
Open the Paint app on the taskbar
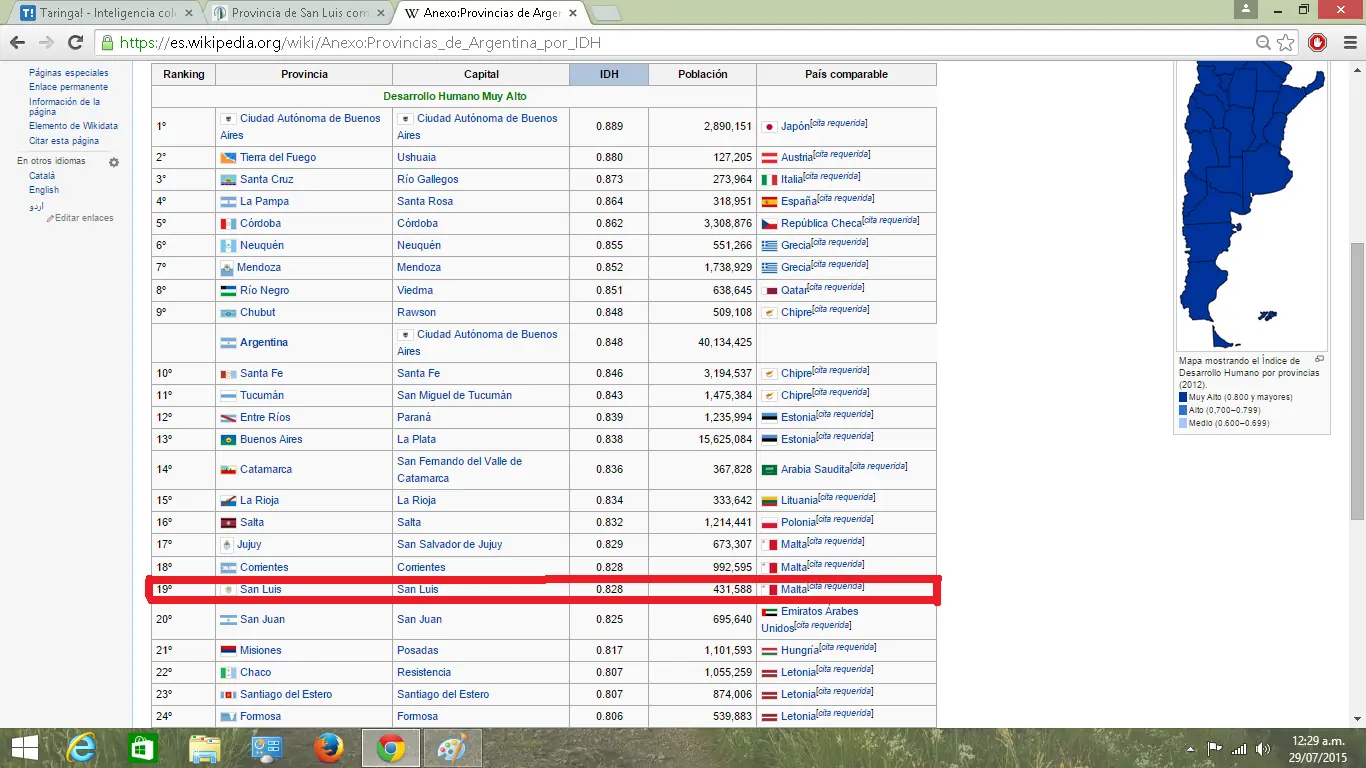[452, 748]
